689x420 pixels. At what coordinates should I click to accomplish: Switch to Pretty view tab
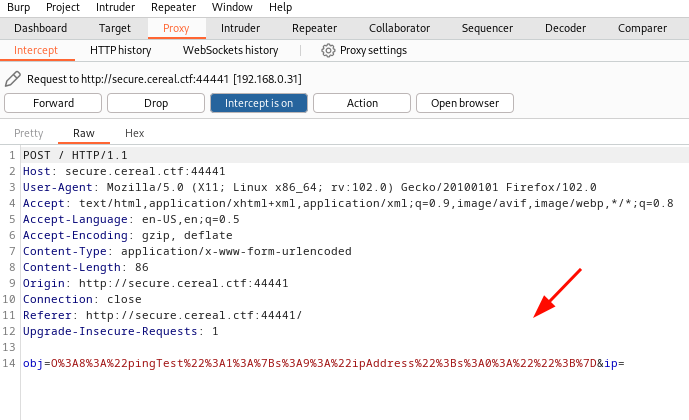tap(29, 133)
